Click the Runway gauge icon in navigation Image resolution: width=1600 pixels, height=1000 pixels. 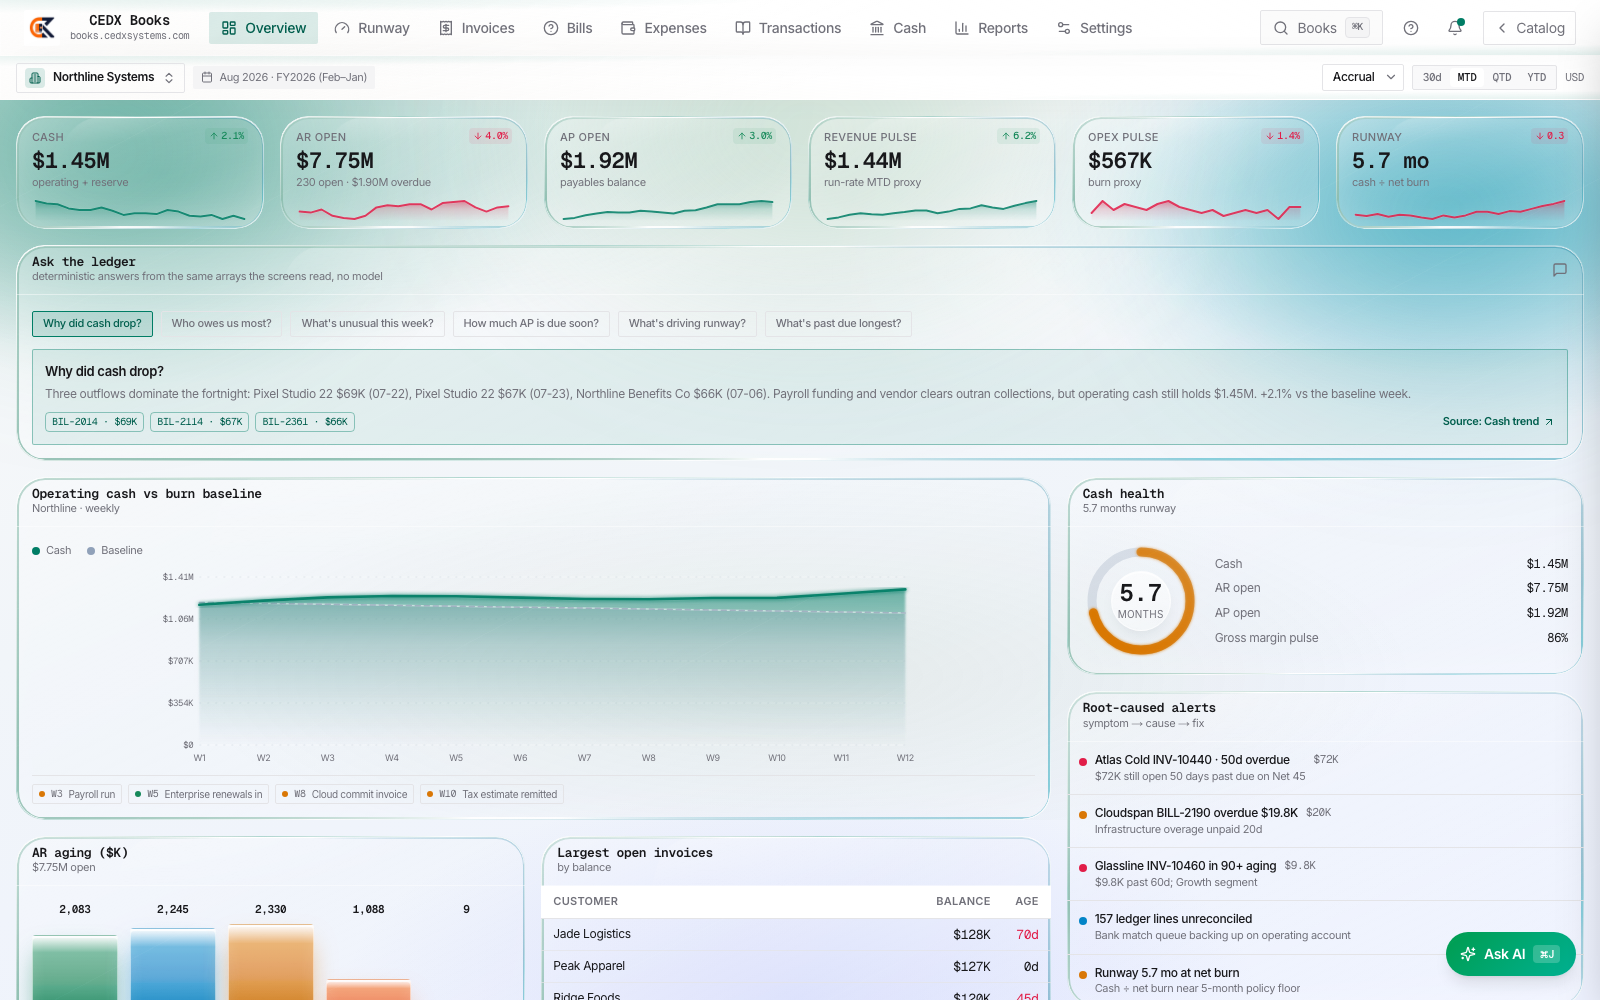pyautogui.click(x=342, y=28)
